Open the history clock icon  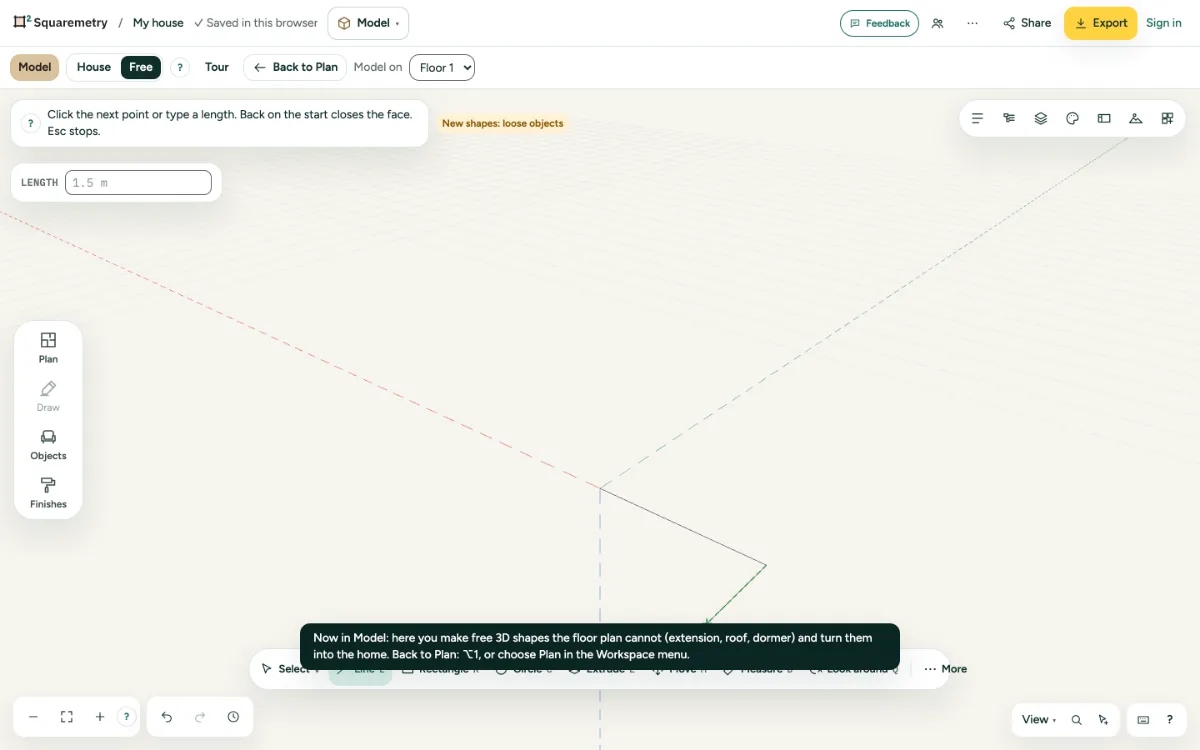(233, 717)
